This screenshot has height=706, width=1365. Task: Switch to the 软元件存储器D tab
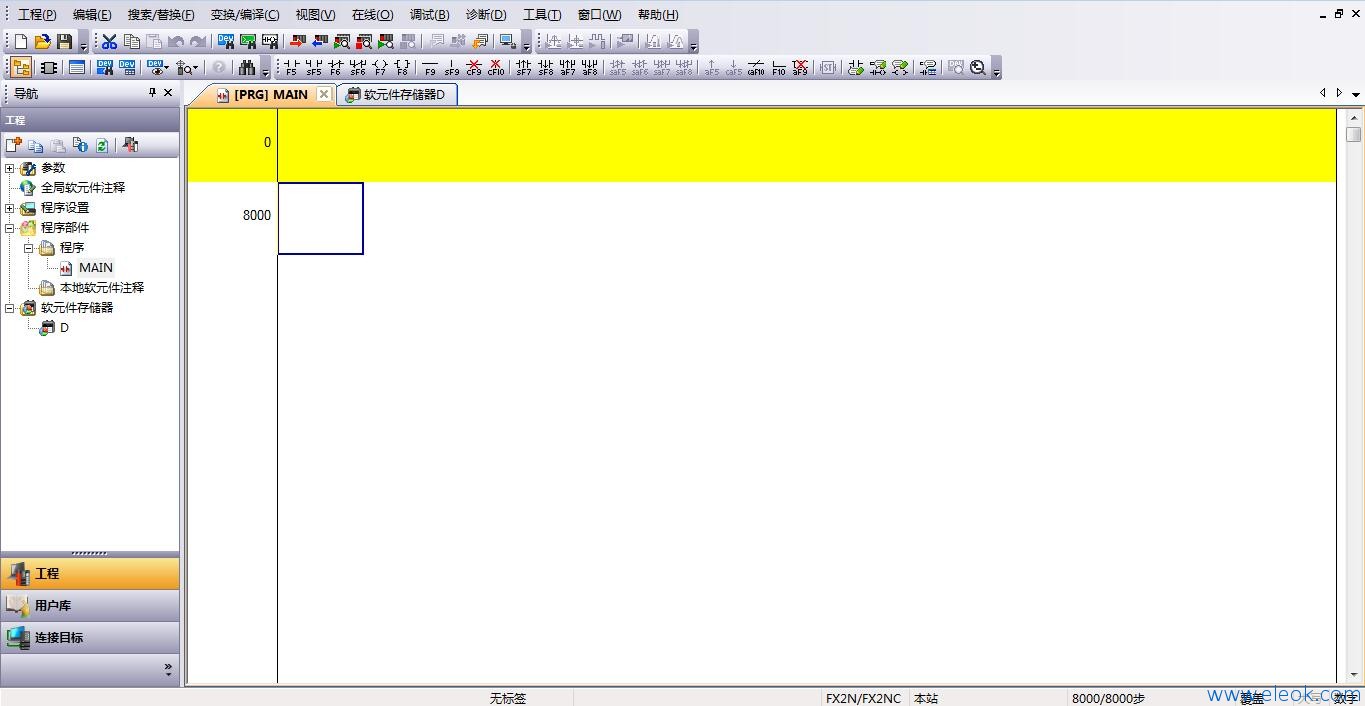(397, 95)
